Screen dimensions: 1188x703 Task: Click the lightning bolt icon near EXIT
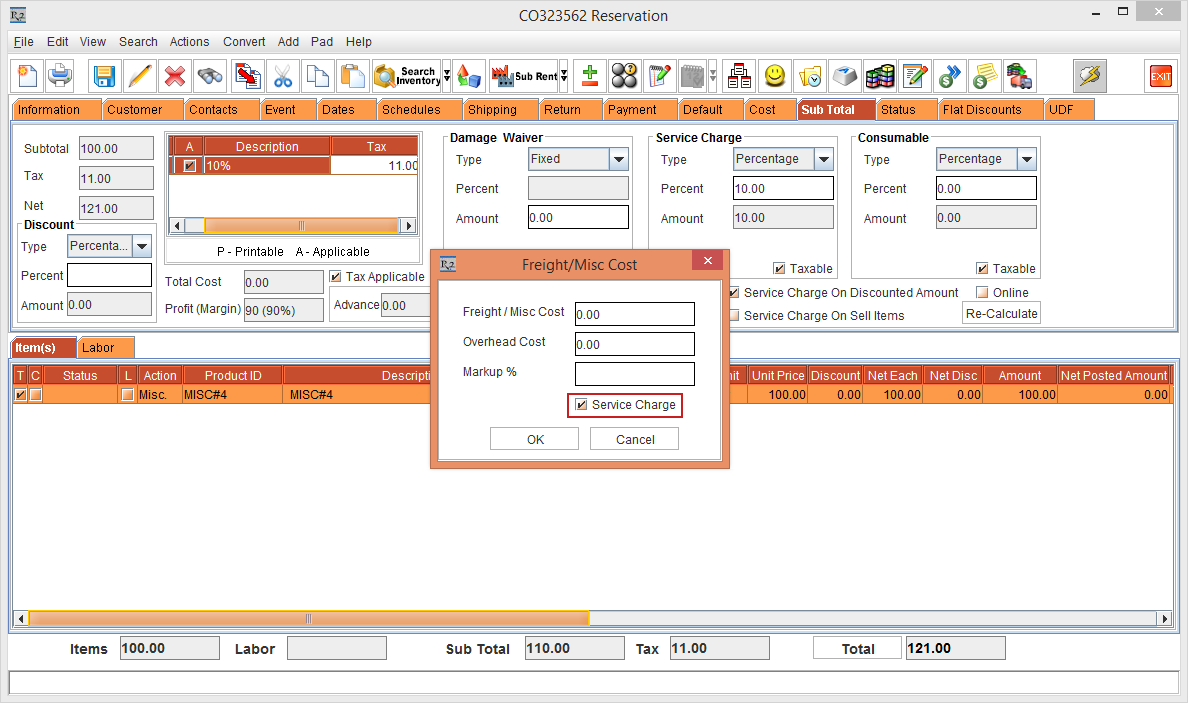[1089, 75]
